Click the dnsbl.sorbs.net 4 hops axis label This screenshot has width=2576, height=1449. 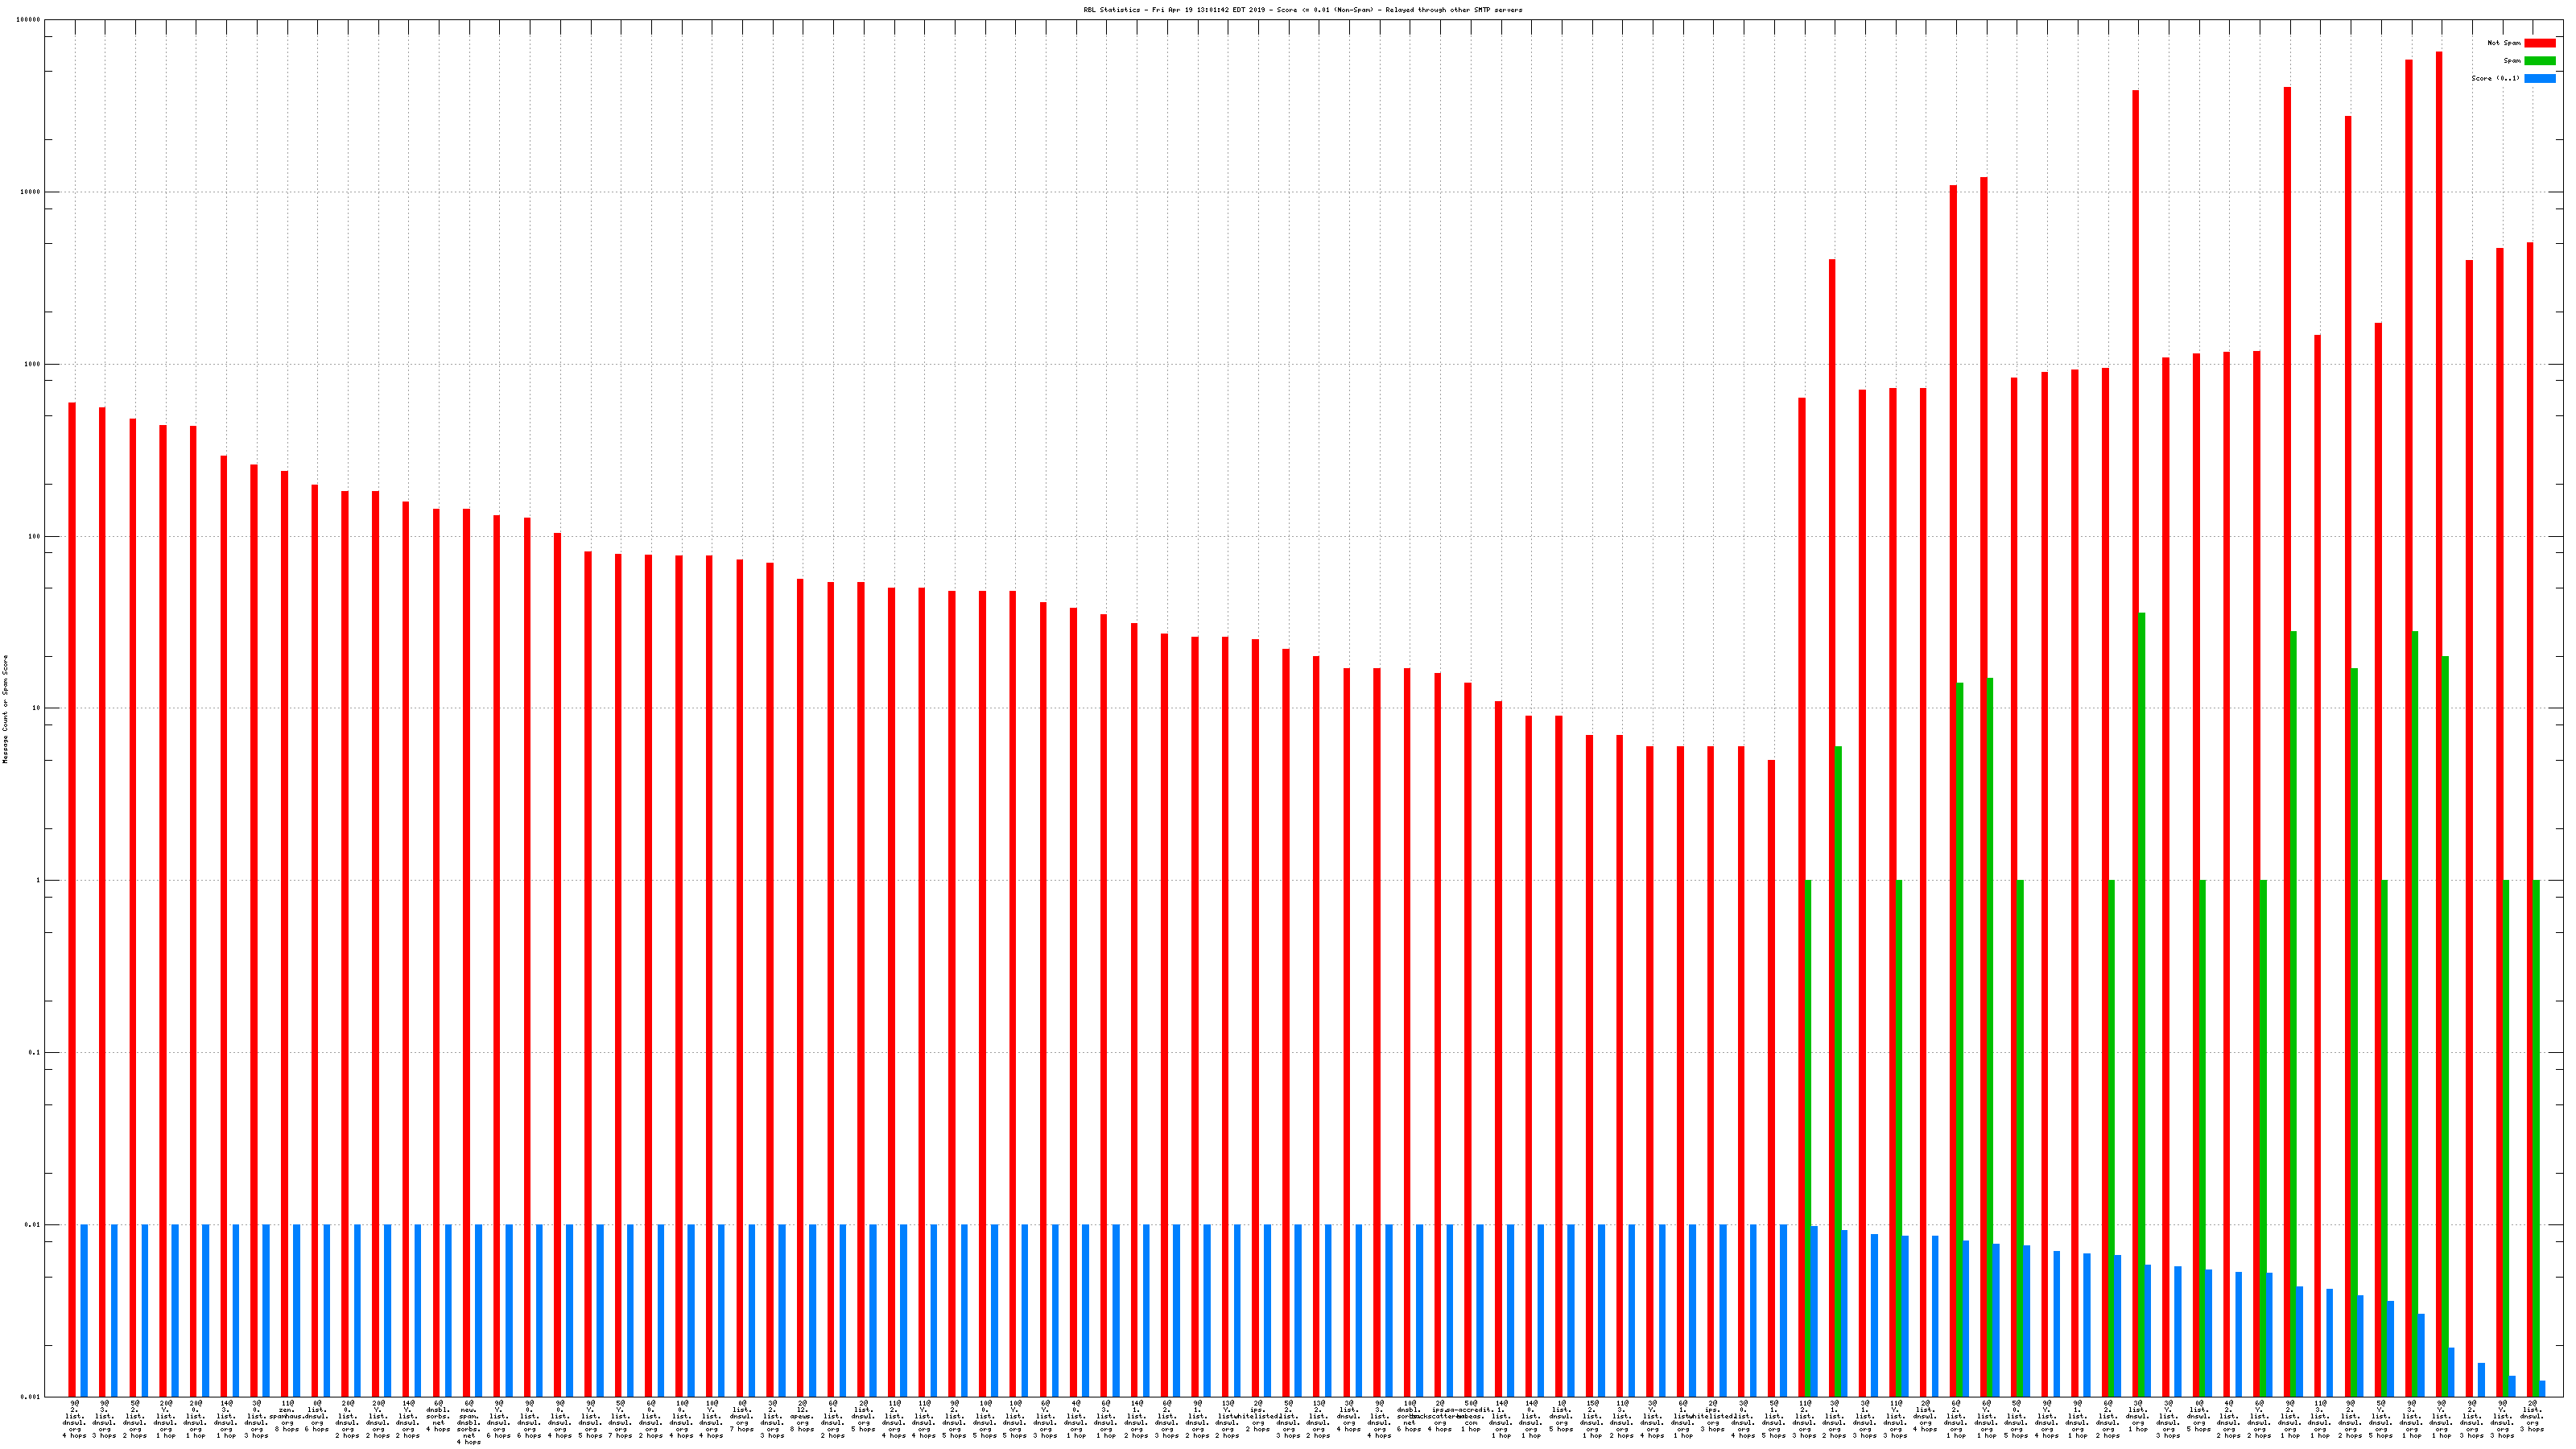pos(438,1416)
